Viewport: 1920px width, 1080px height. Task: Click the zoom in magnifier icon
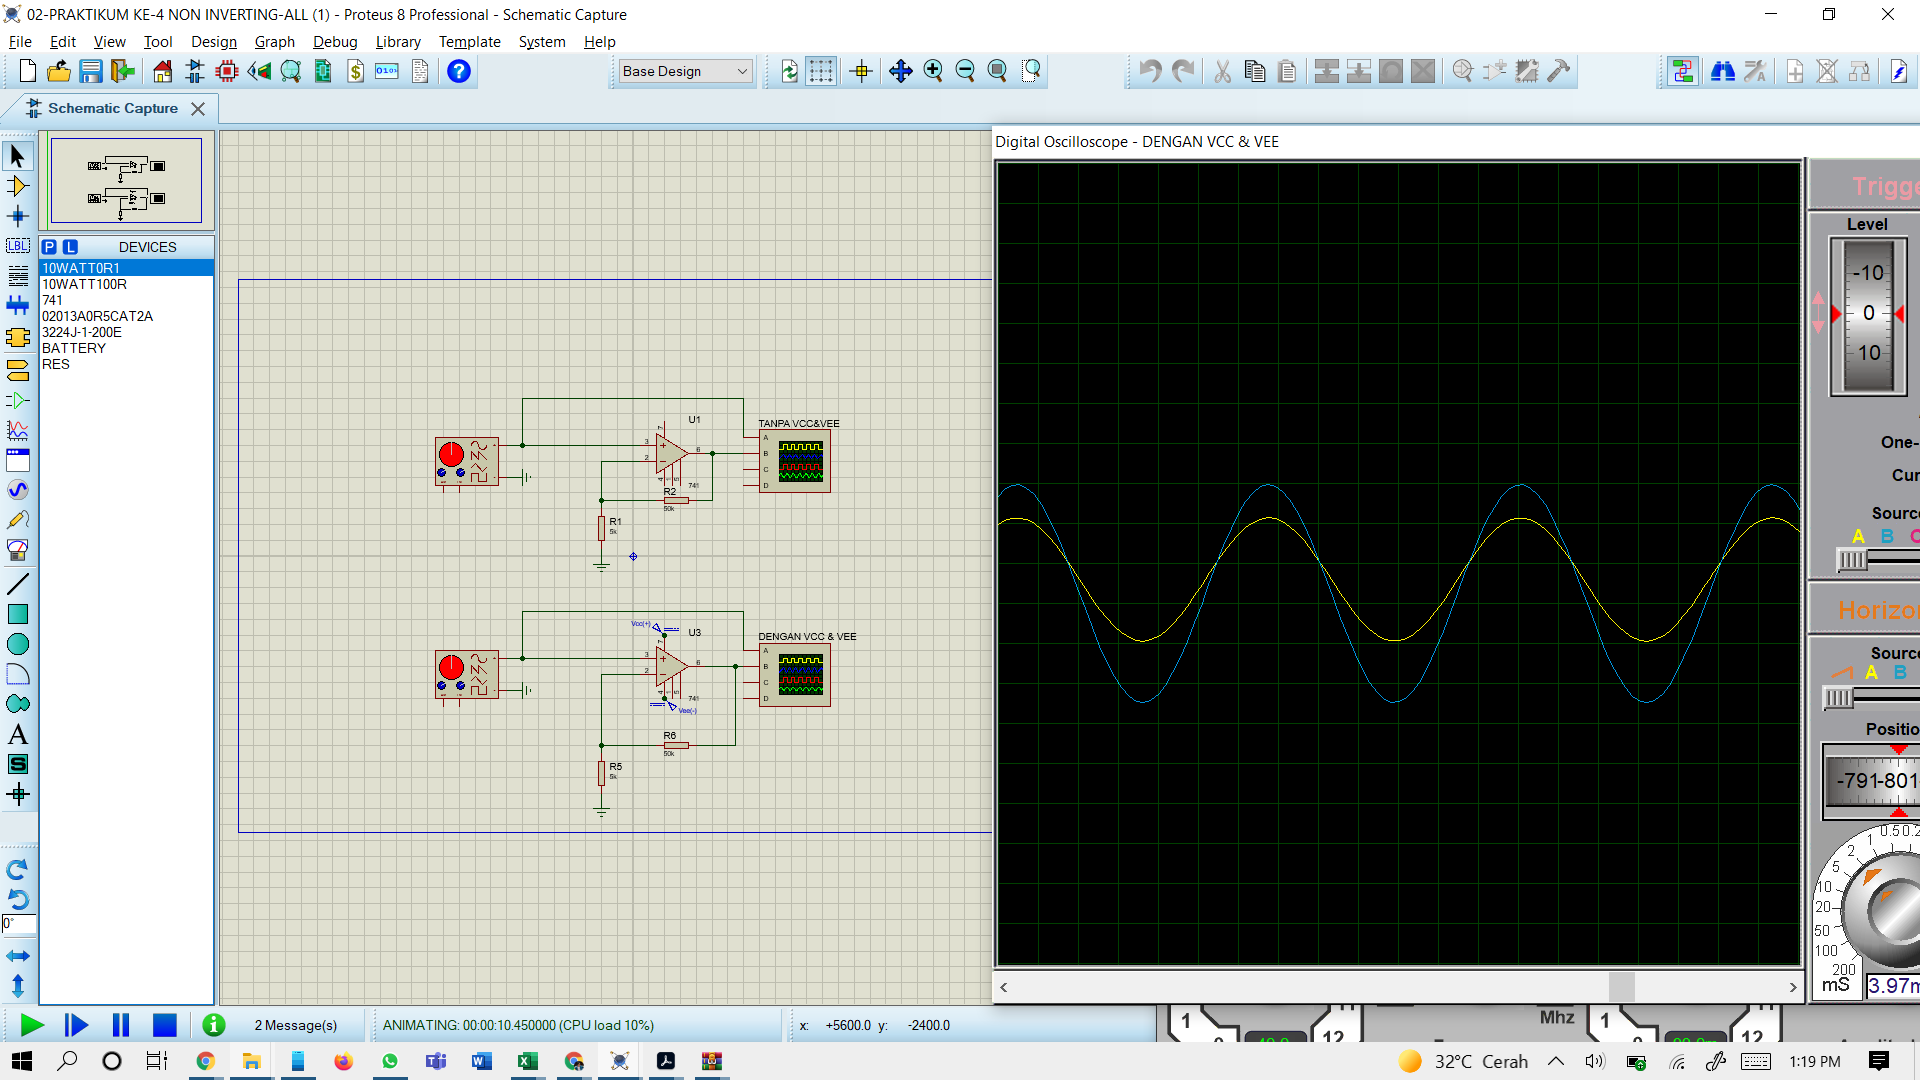[x=933, y=71]
